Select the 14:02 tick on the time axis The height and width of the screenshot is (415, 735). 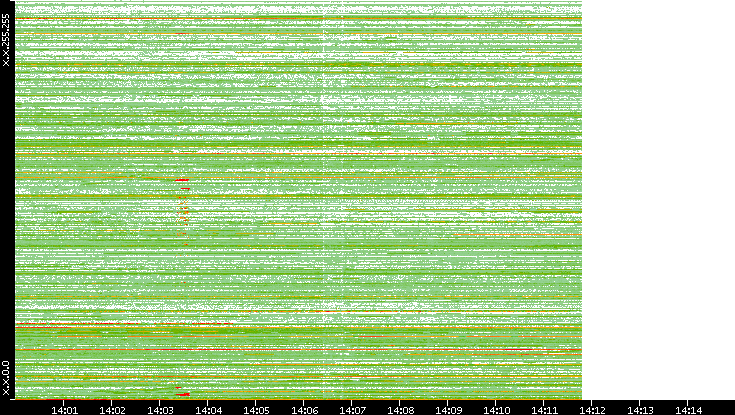(x=112, y=408)
